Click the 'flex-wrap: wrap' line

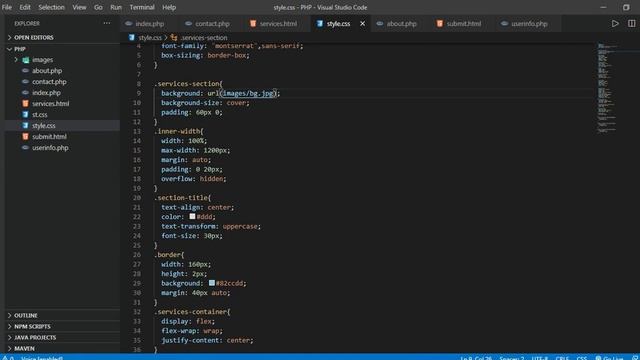(192, 331)
